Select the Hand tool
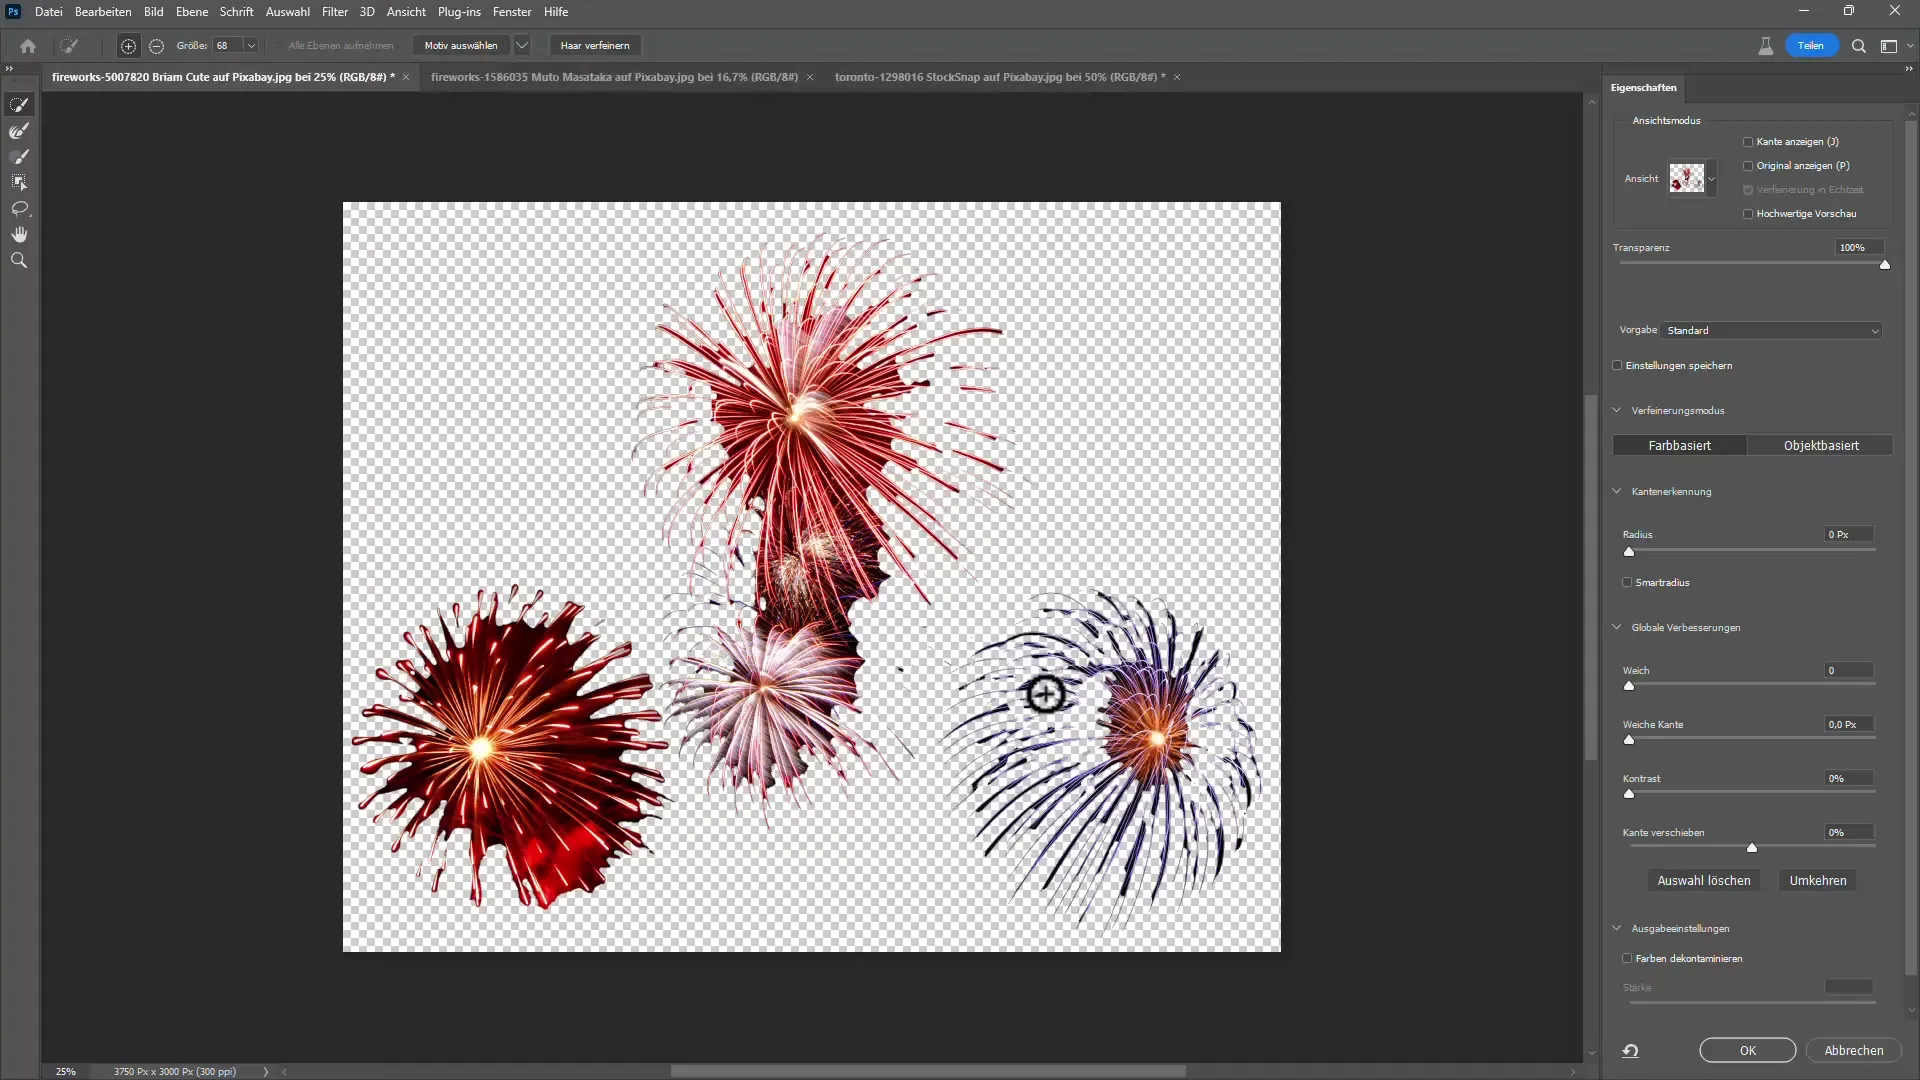 pyautogui.click(x=19, y=234)
